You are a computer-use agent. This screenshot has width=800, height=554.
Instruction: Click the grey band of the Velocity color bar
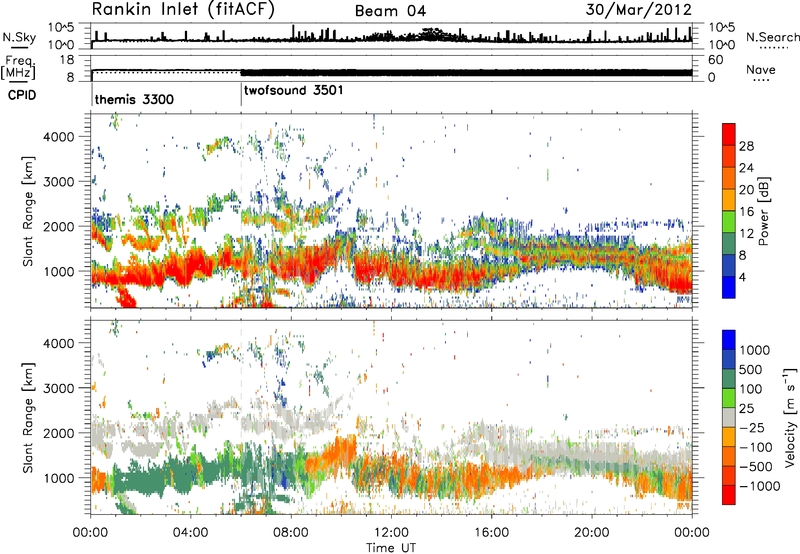tap(729, 417)
